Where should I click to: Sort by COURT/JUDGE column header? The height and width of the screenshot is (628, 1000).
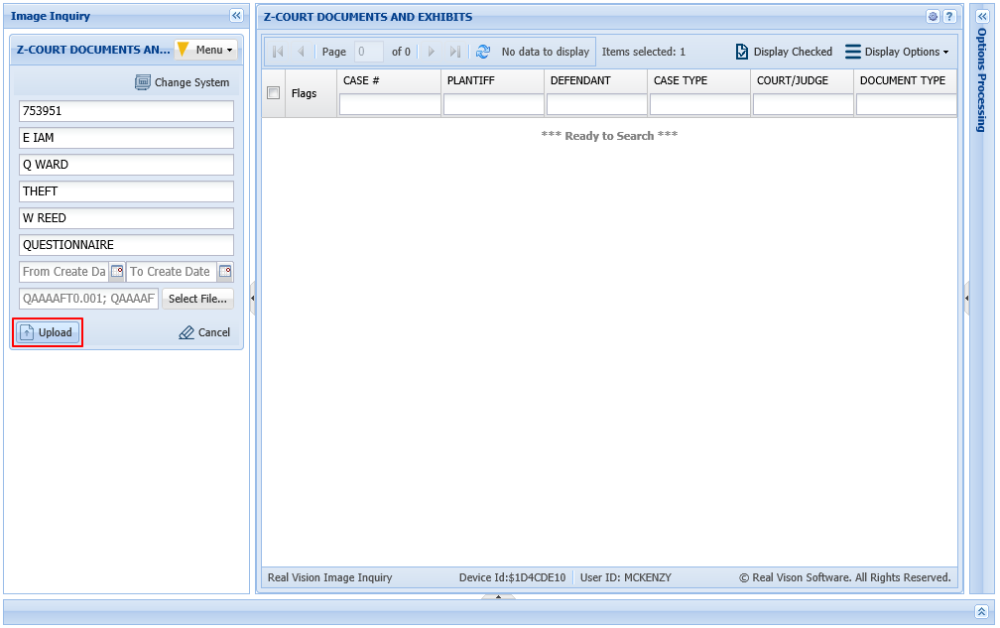(802, 81)
